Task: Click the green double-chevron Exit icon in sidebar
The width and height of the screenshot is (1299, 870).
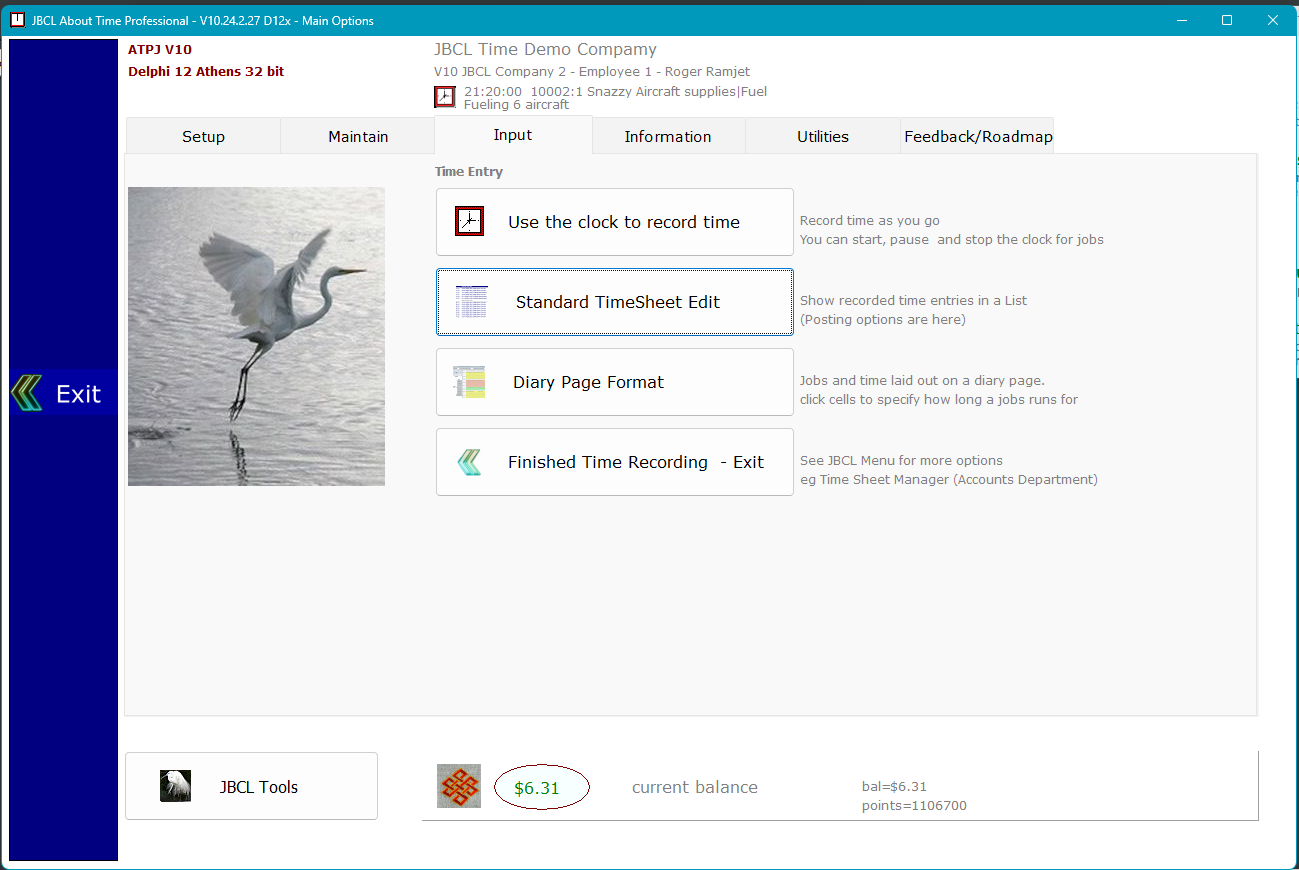Action: click(27, 393)
